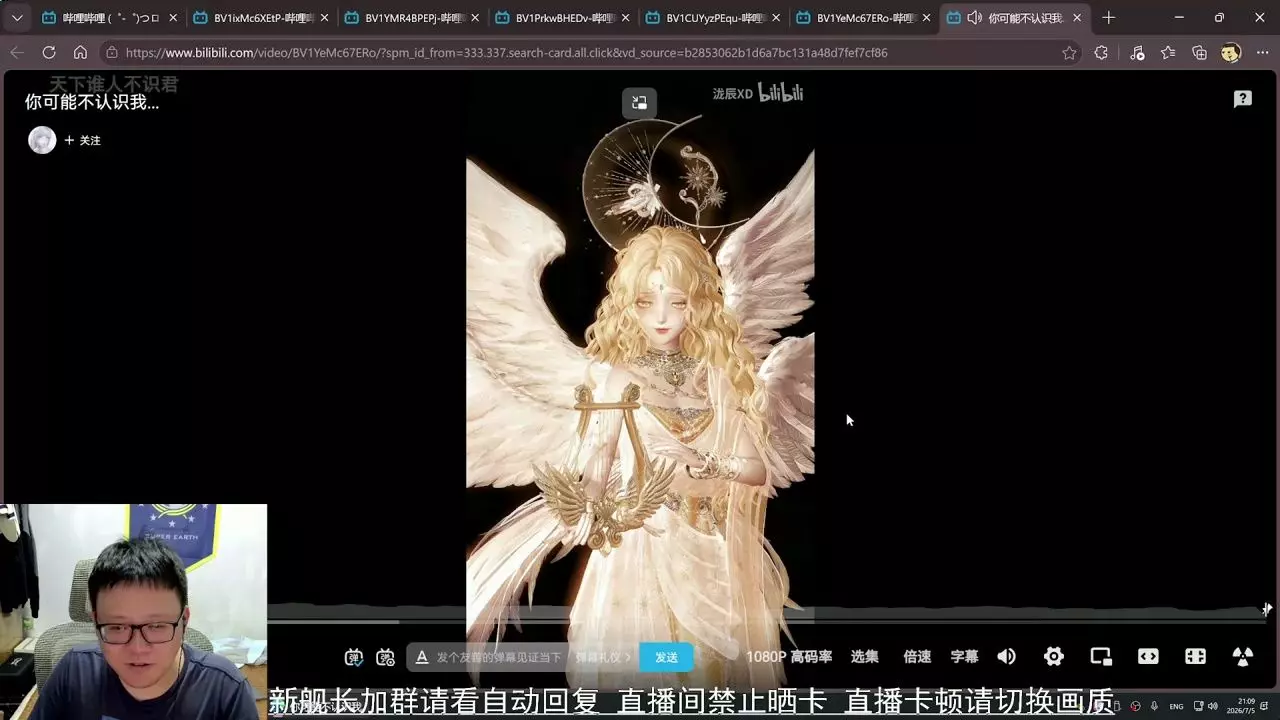The image size is (1280, 720).
Task: Open the uploader avatar
Action: [42, 140]
